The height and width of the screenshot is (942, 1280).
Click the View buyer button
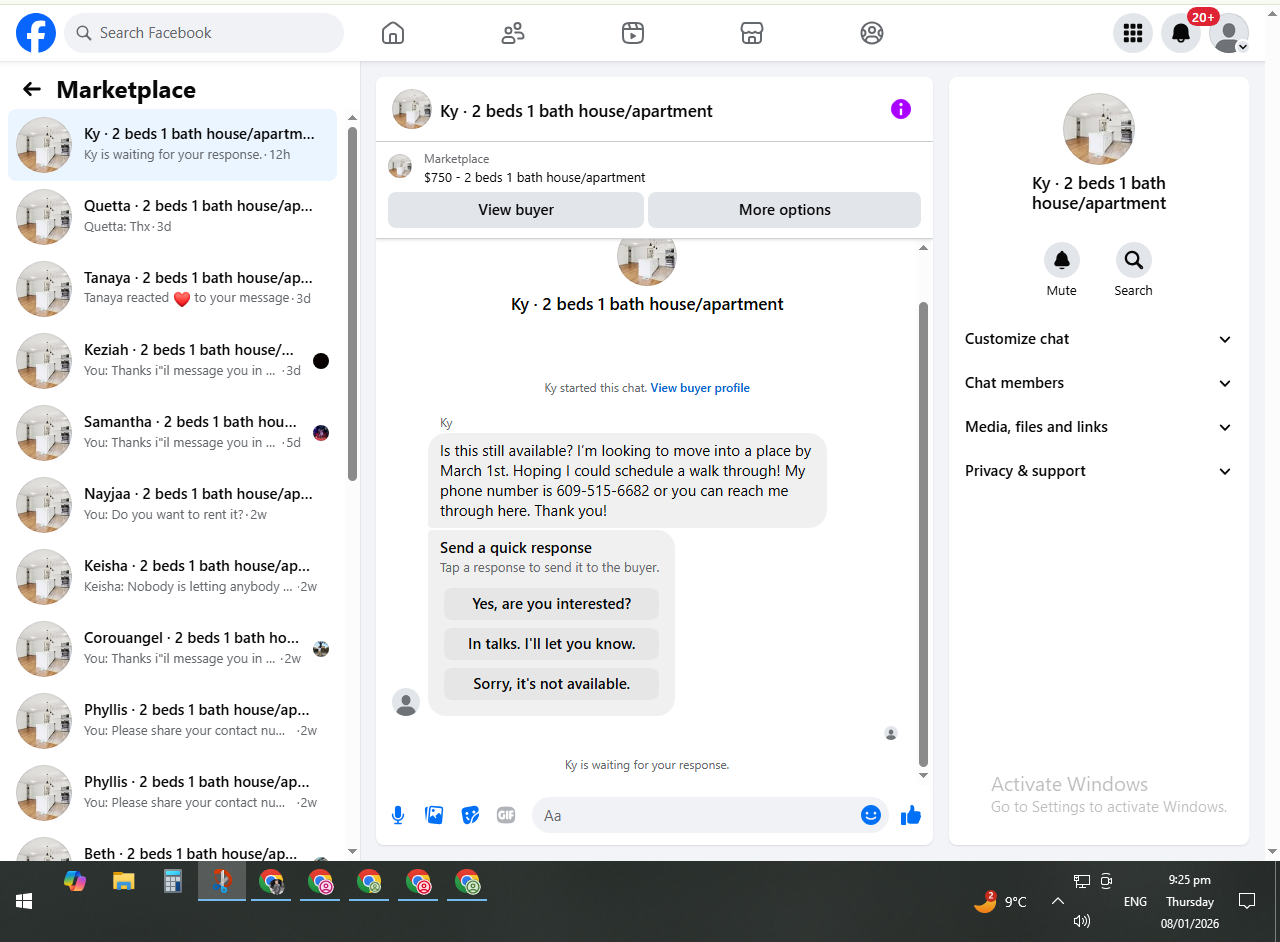pyautogui.click(x=516, y=210)
